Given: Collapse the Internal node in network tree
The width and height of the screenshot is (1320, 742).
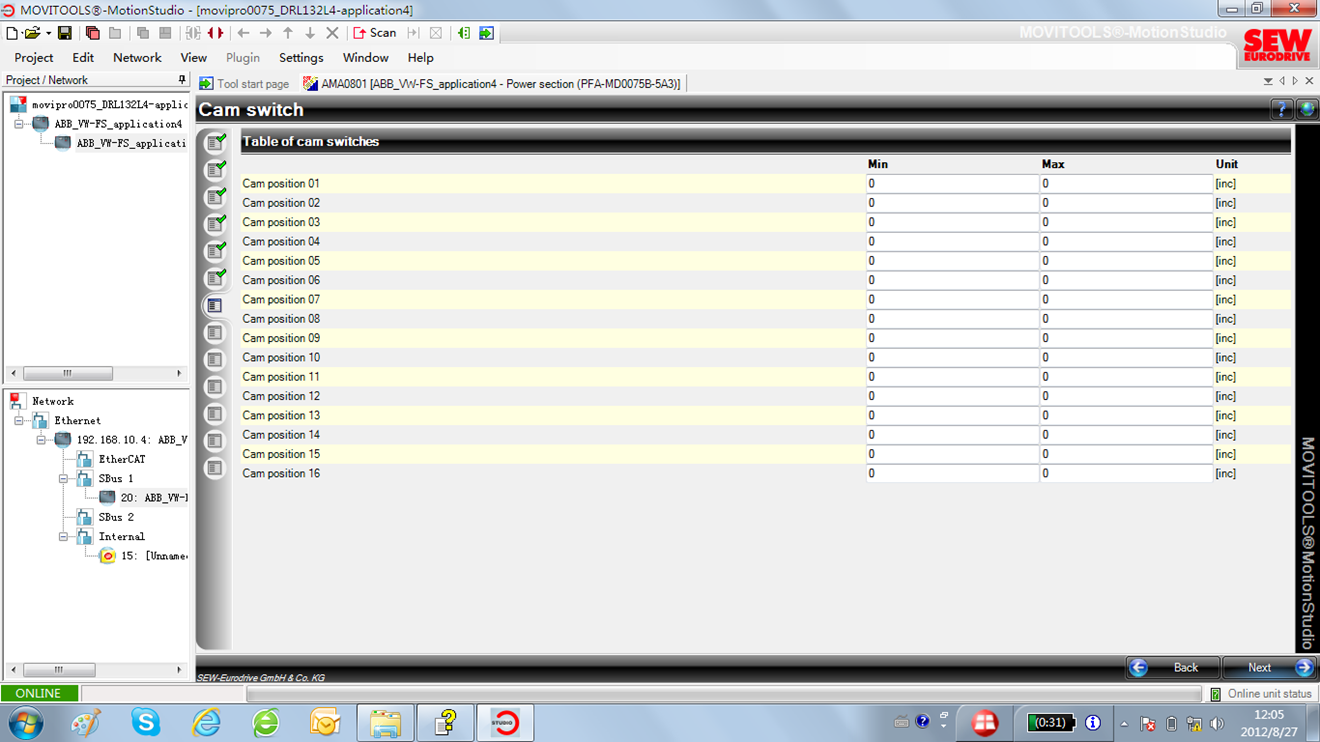Looking at the screenshot, I should tap(63, 537).
